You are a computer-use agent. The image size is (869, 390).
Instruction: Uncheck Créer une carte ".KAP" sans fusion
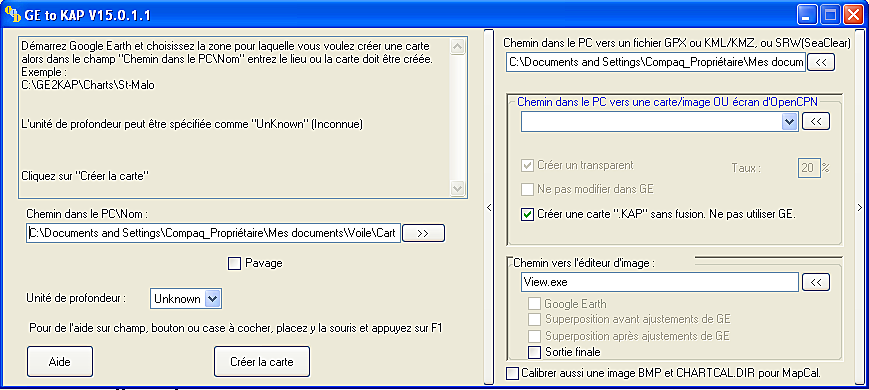point(528,214)
